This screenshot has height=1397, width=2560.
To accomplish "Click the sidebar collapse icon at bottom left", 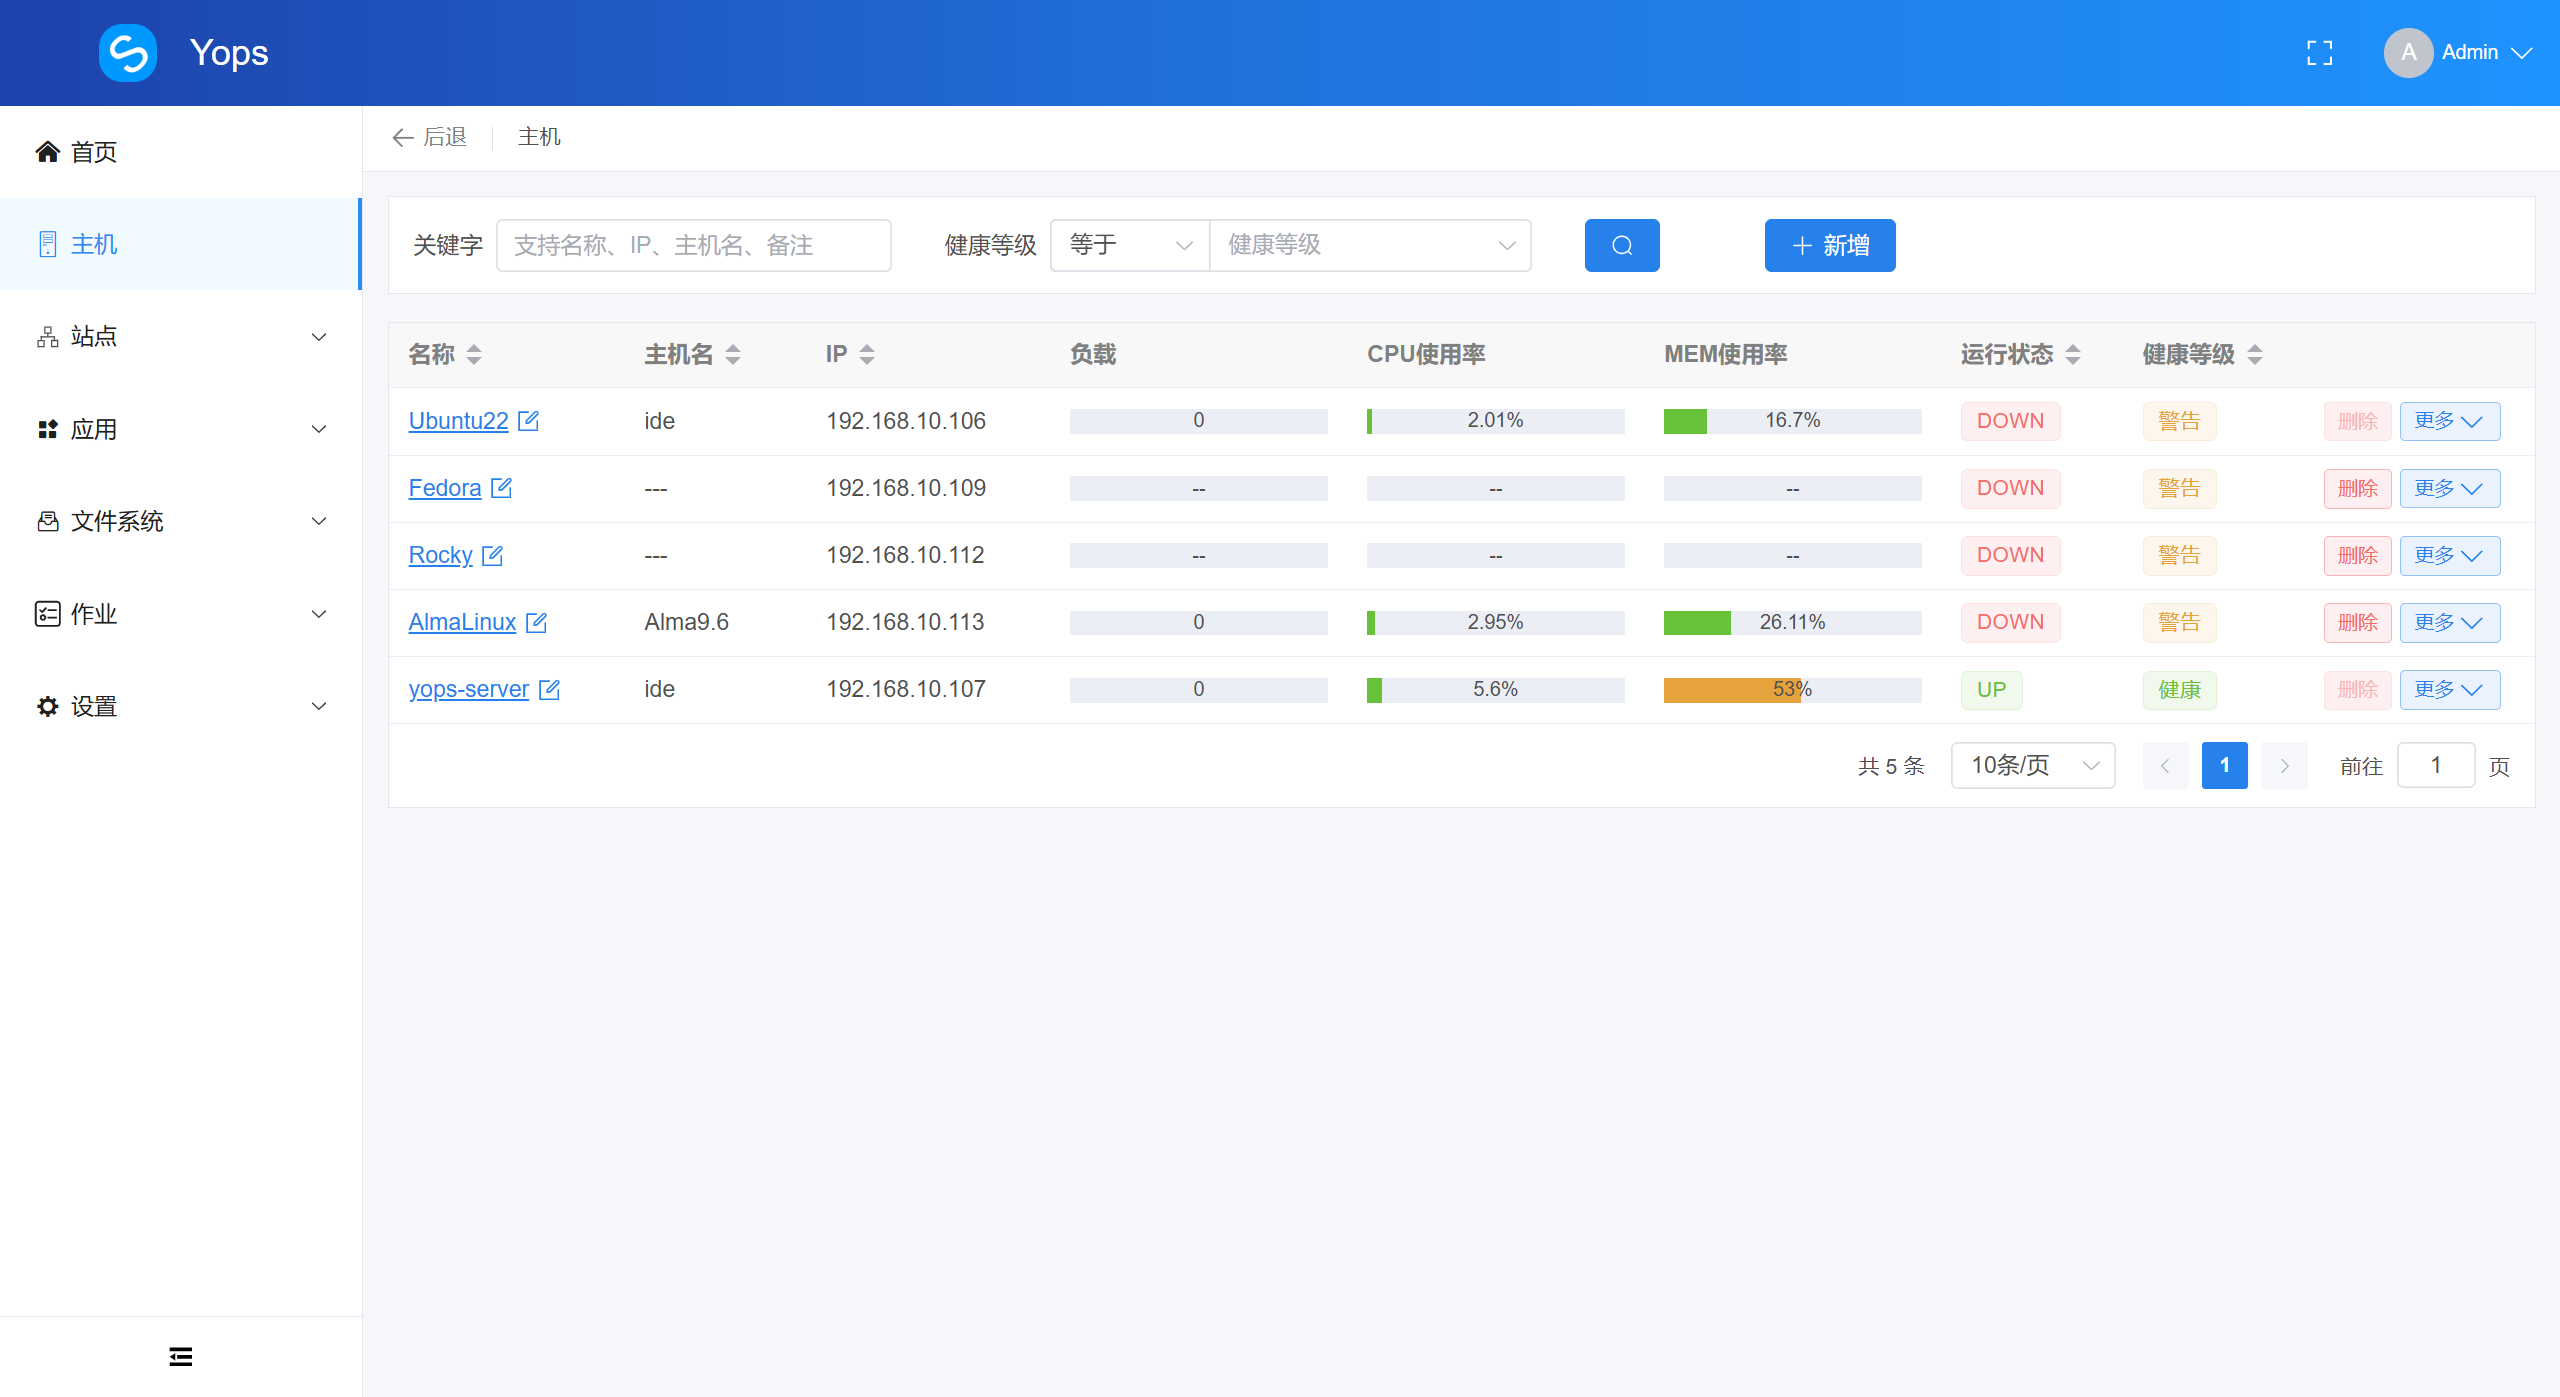I will click(180, 1356).
